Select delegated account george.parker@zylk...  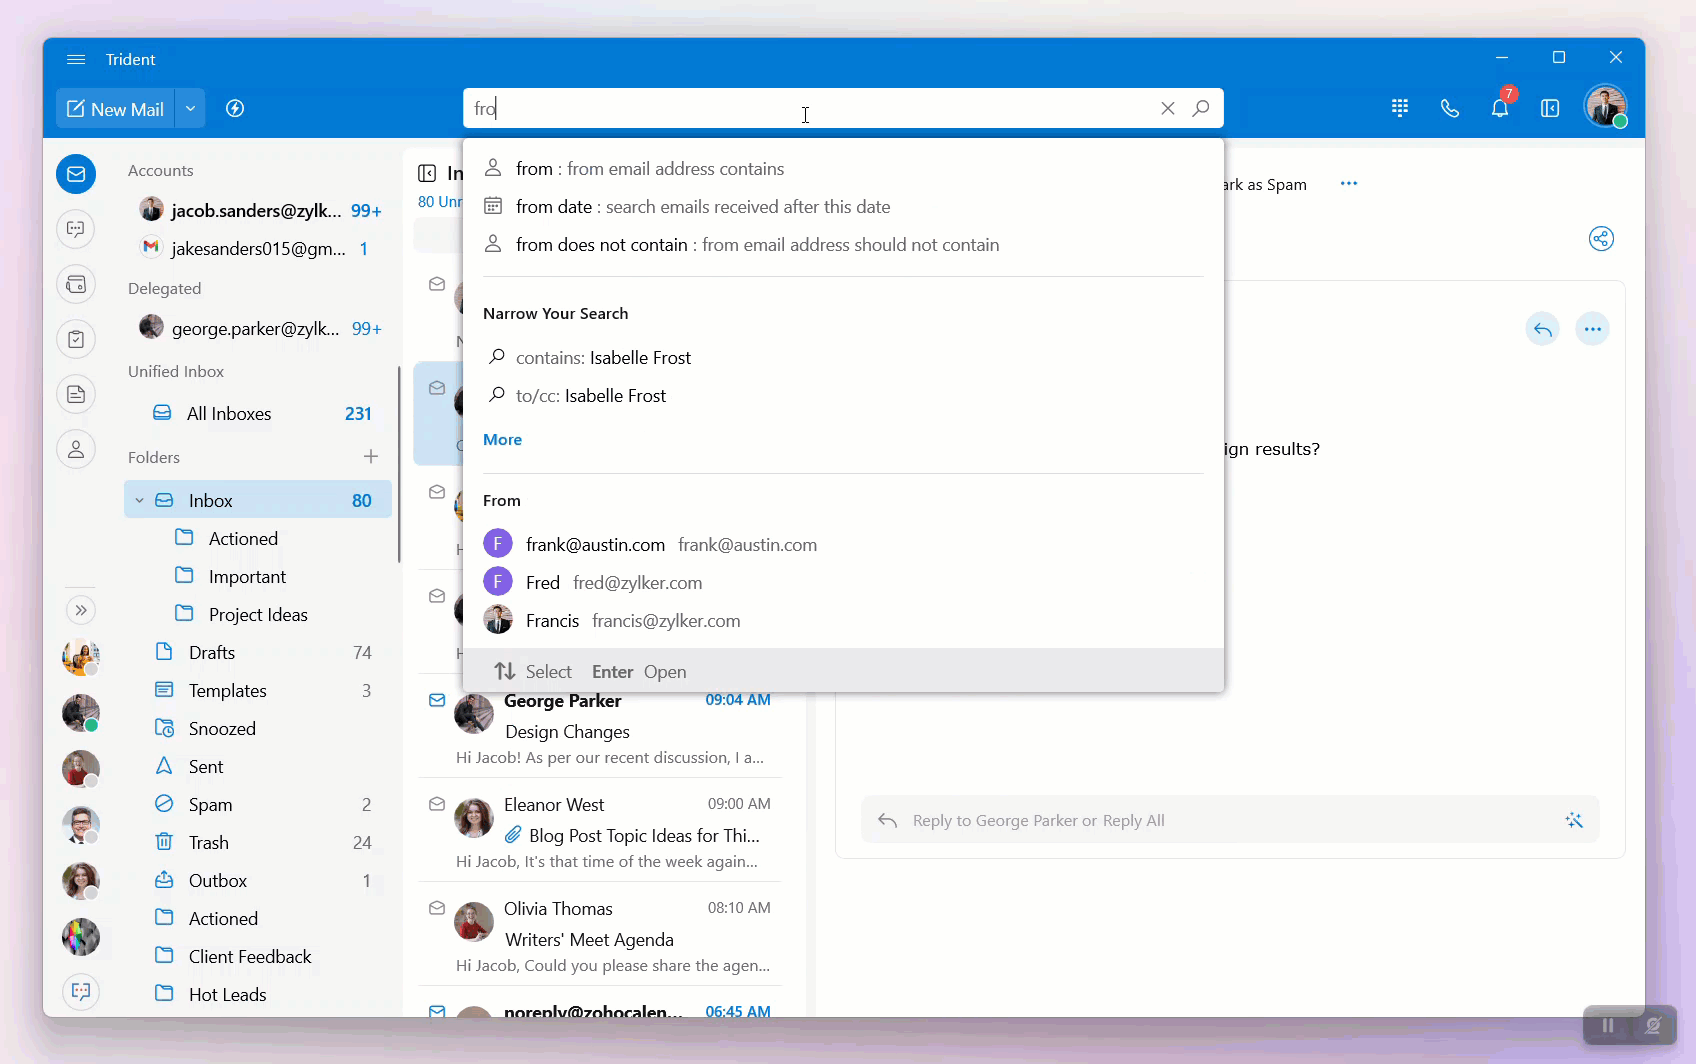coord(260,328)
